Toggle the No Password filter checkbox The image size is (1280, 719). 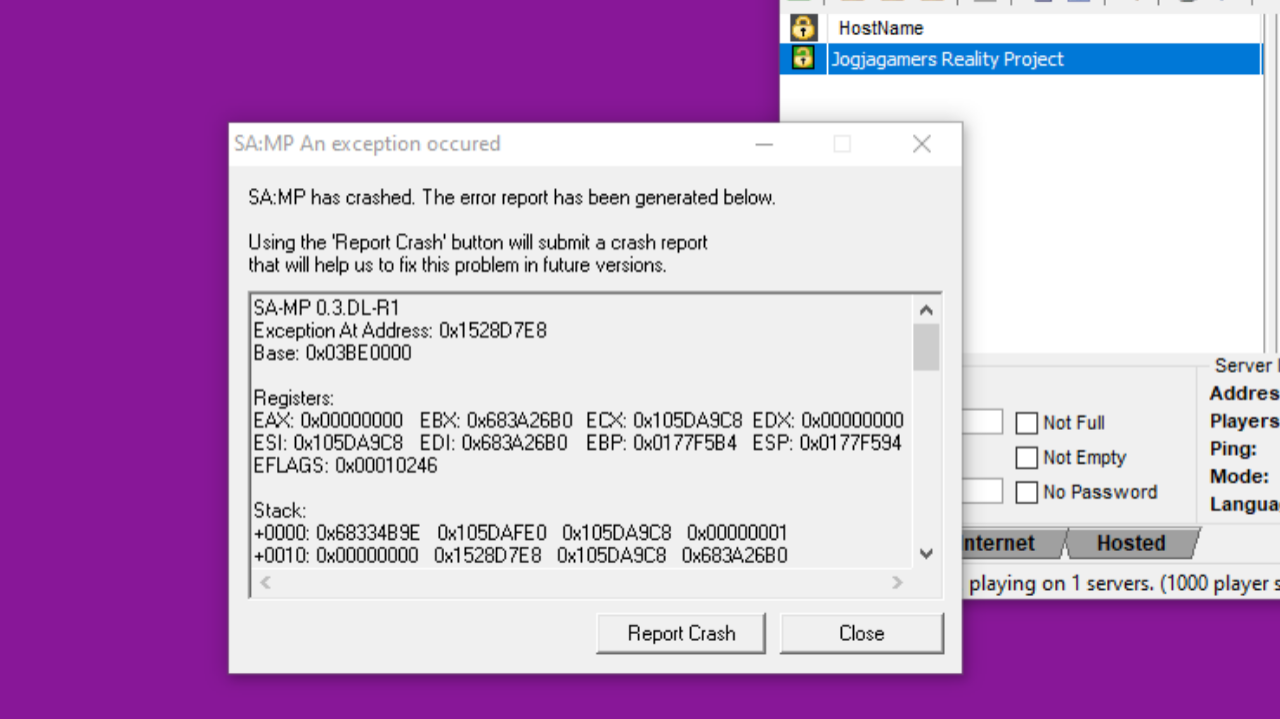pos(1027,492)
